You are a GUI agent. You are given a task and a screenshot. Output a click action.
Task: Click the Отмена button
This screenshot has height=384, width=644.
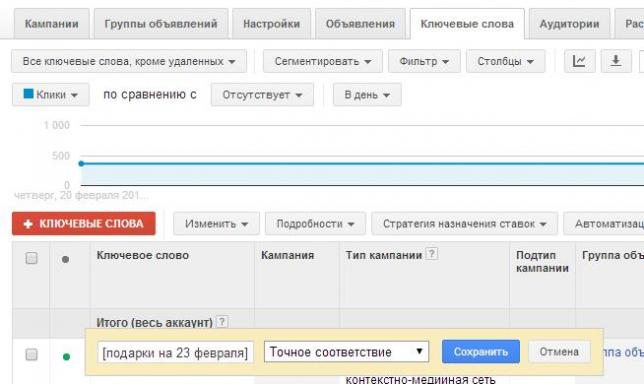[x=559, y=352]
